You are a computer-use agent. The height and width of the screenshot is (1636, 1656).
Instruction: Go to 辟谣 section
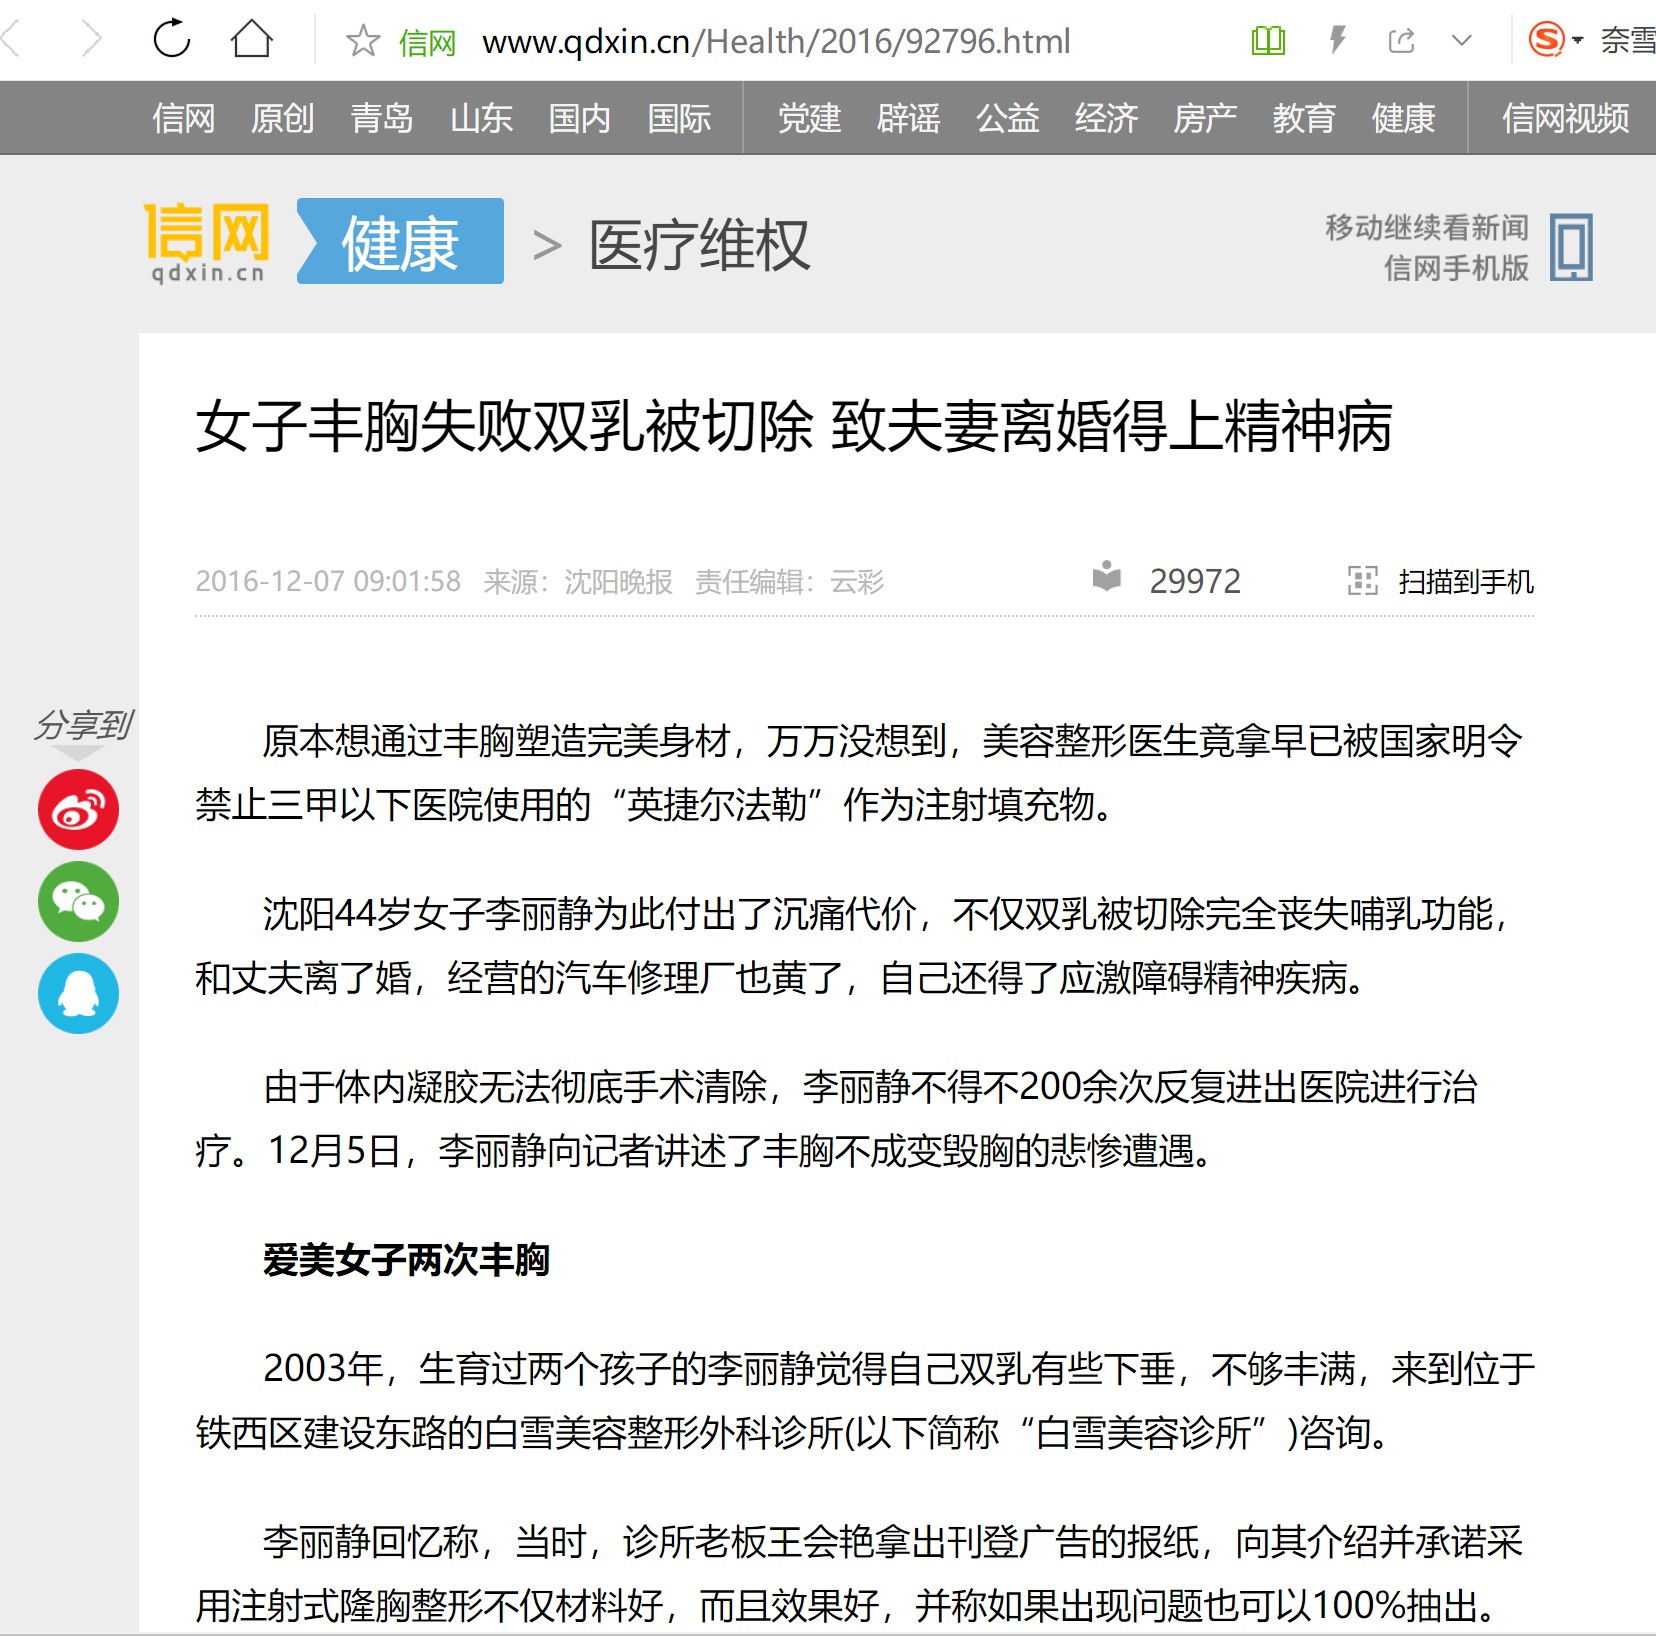(x=908, y=118)
